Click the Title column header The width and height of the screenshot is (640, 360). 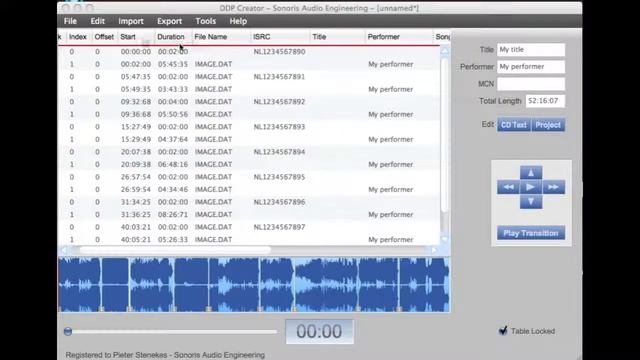[x=337, y=37]
